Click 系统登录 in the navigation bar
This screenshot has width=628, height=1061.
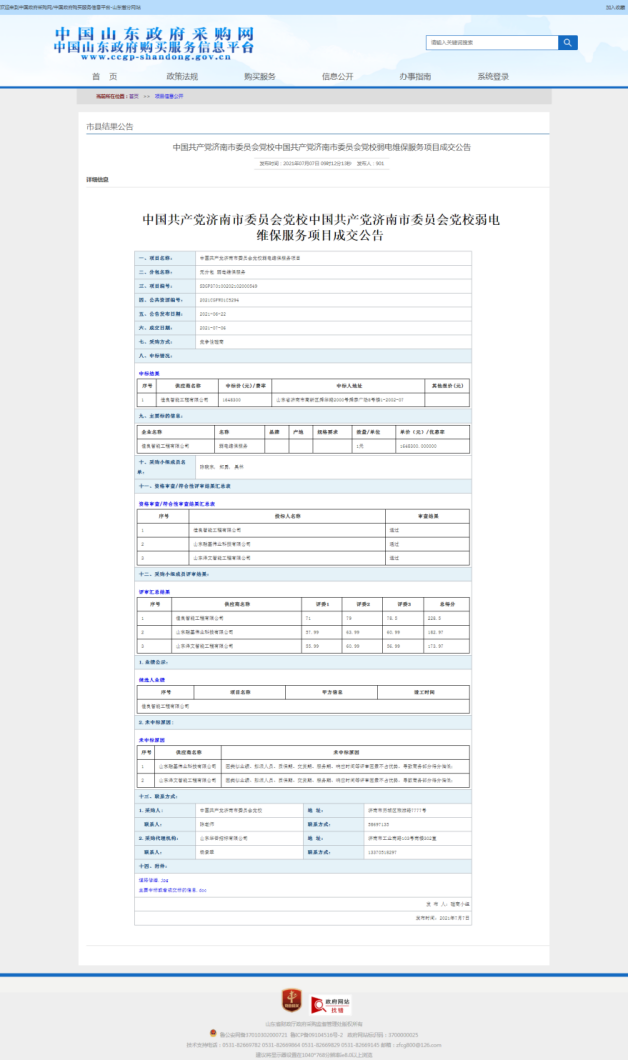click(493, 76)
